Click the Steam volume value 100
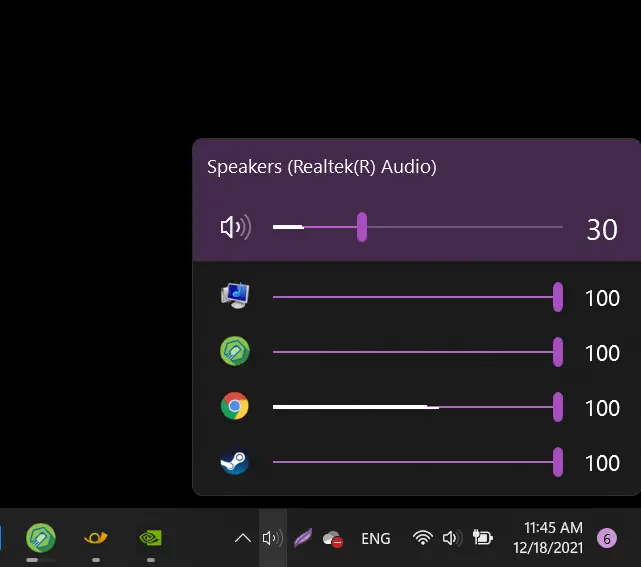Image resolution: width=641 pixels, height=567 pixels. point(602,463)
